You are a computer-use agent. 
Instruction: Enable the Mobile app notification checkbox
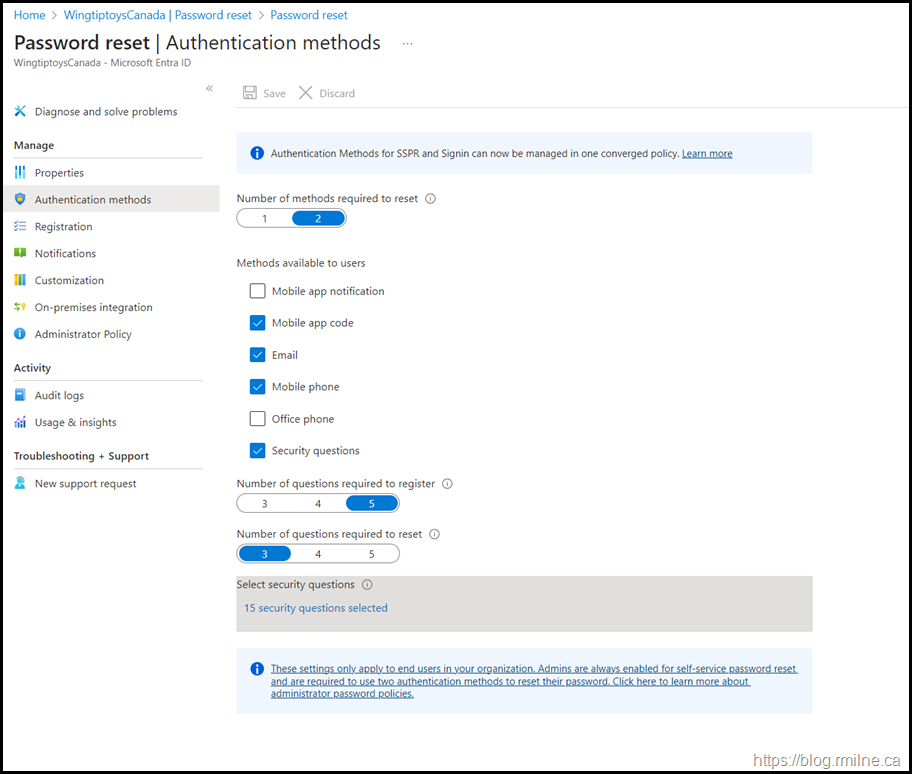(x=257, y=290)
